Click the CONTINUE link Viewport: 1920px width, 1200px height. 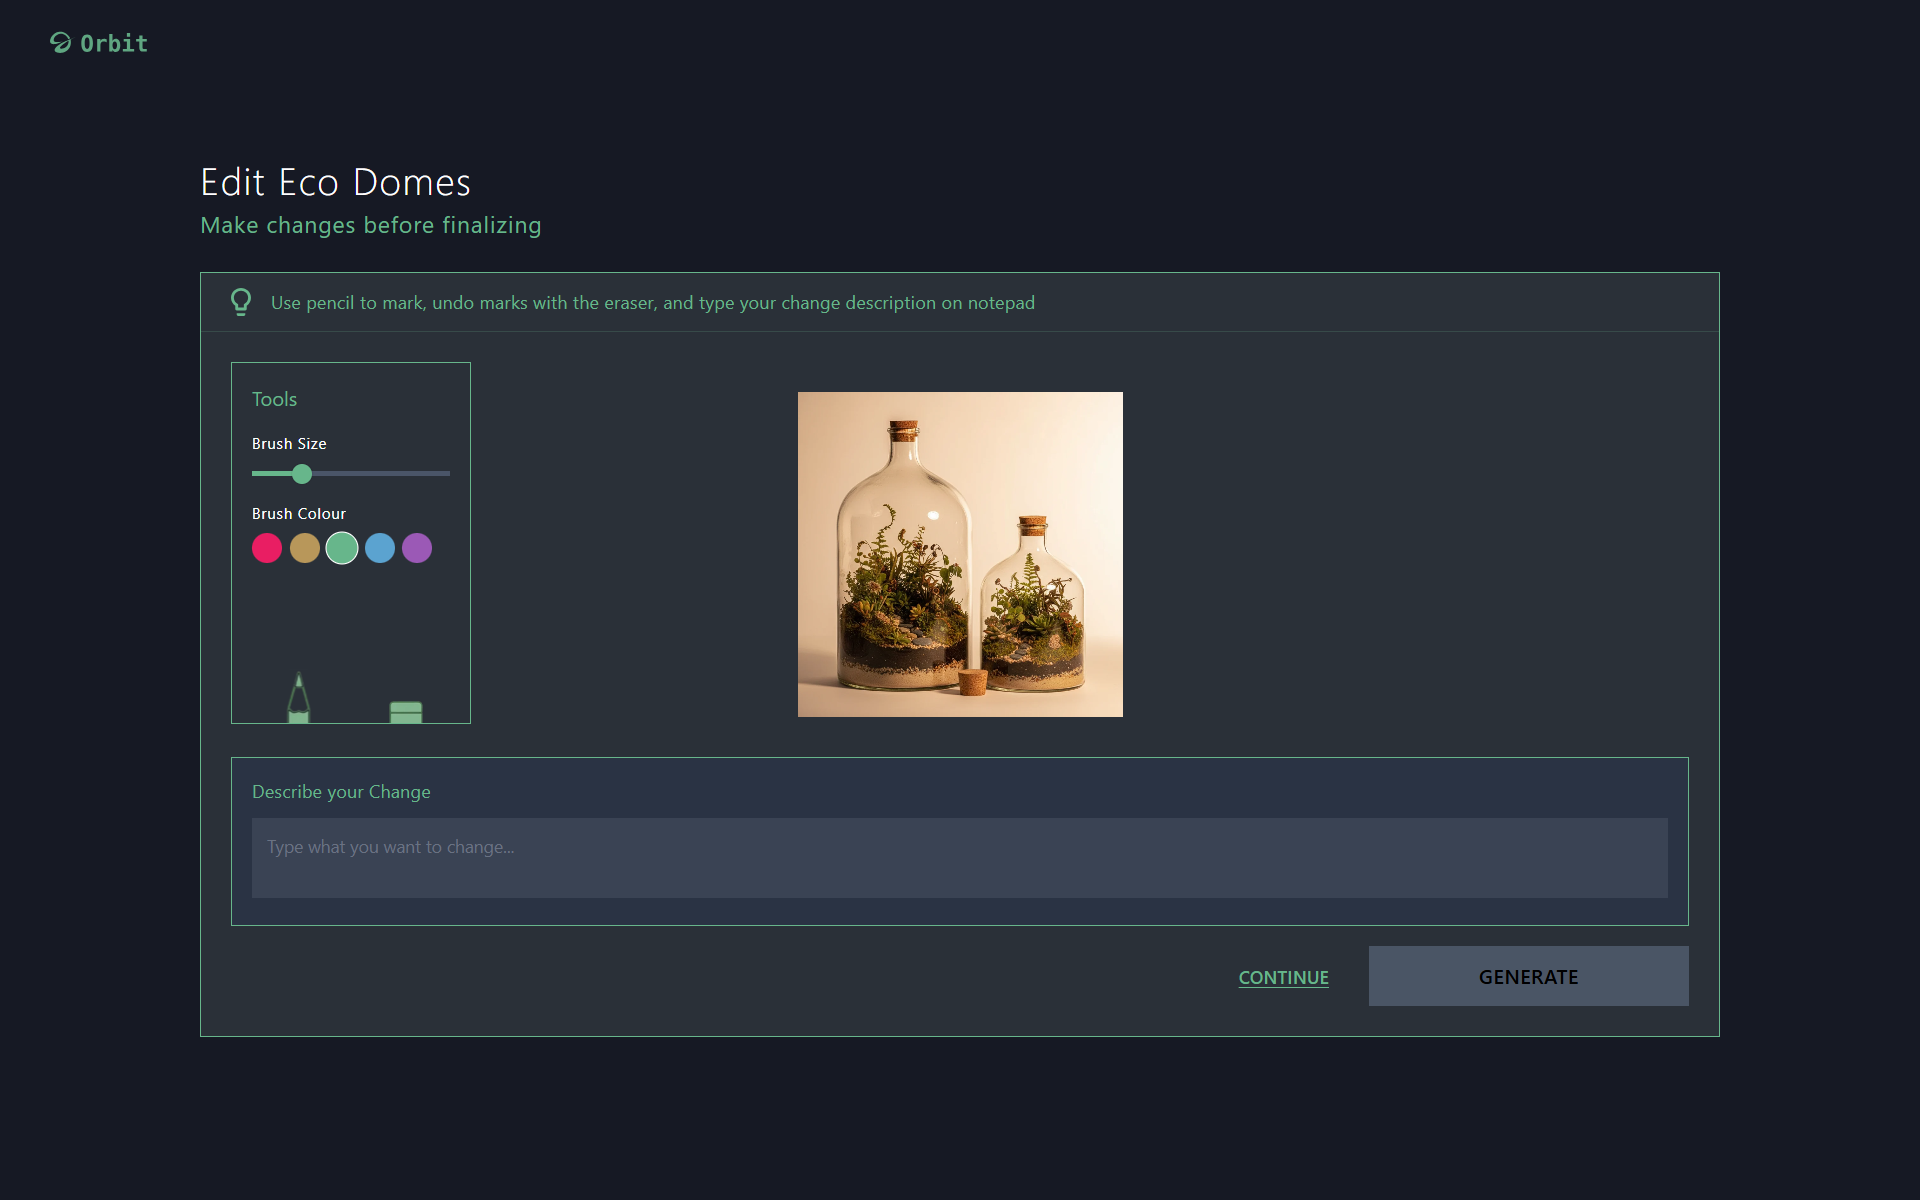pos(1283,977)
